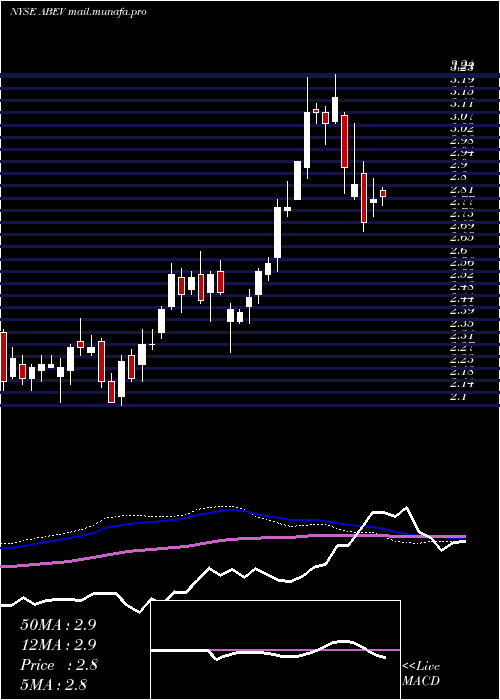Select the 2.6 price axis label
500x700 pixels.
[x=459, y=250]
